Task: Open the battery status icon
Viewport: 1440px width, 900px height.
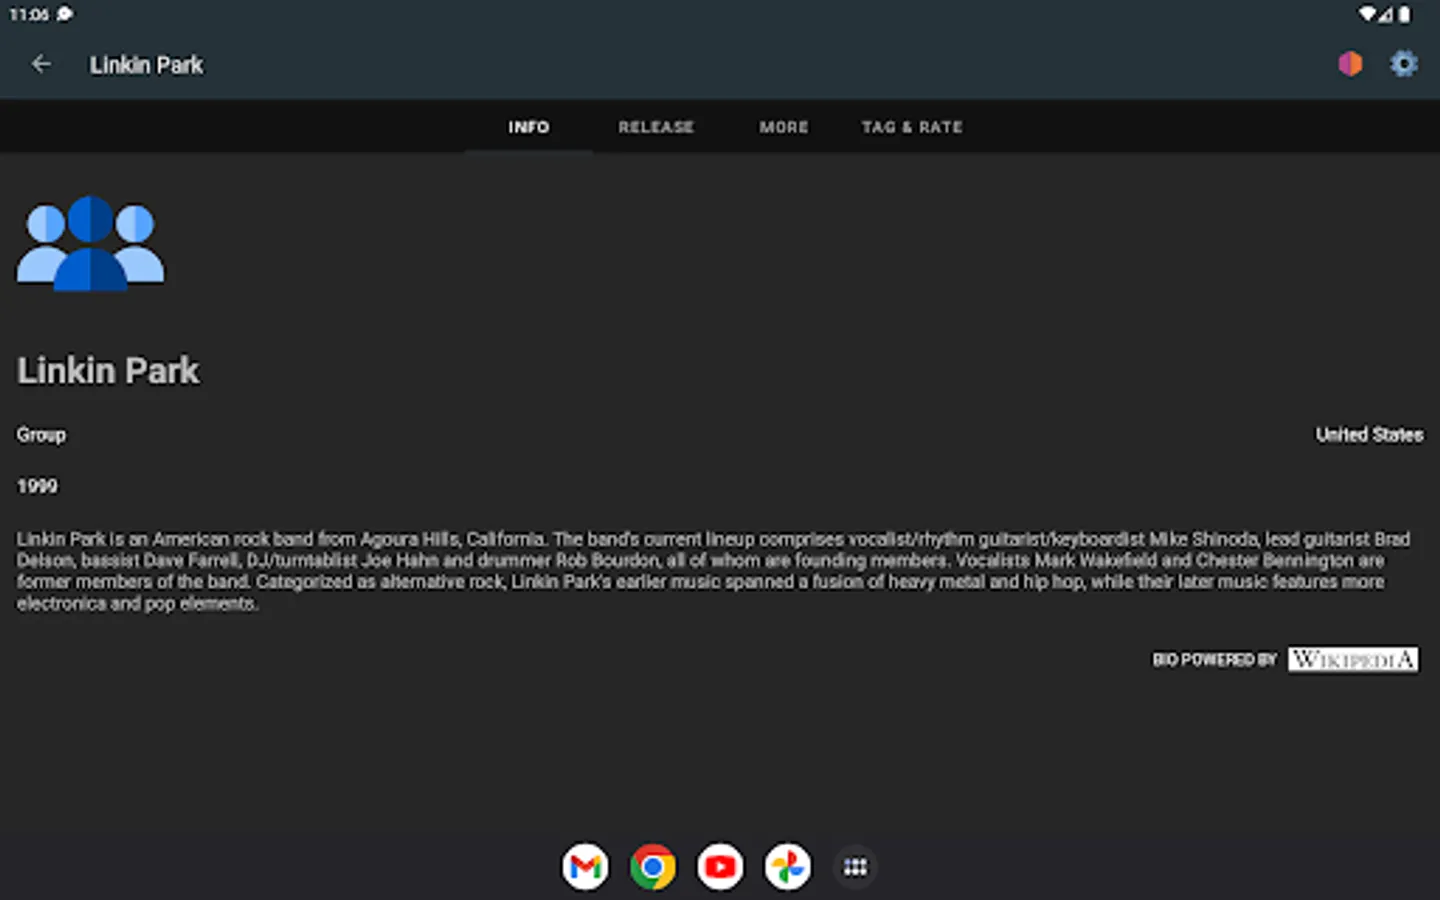Action: [1404, 14]
